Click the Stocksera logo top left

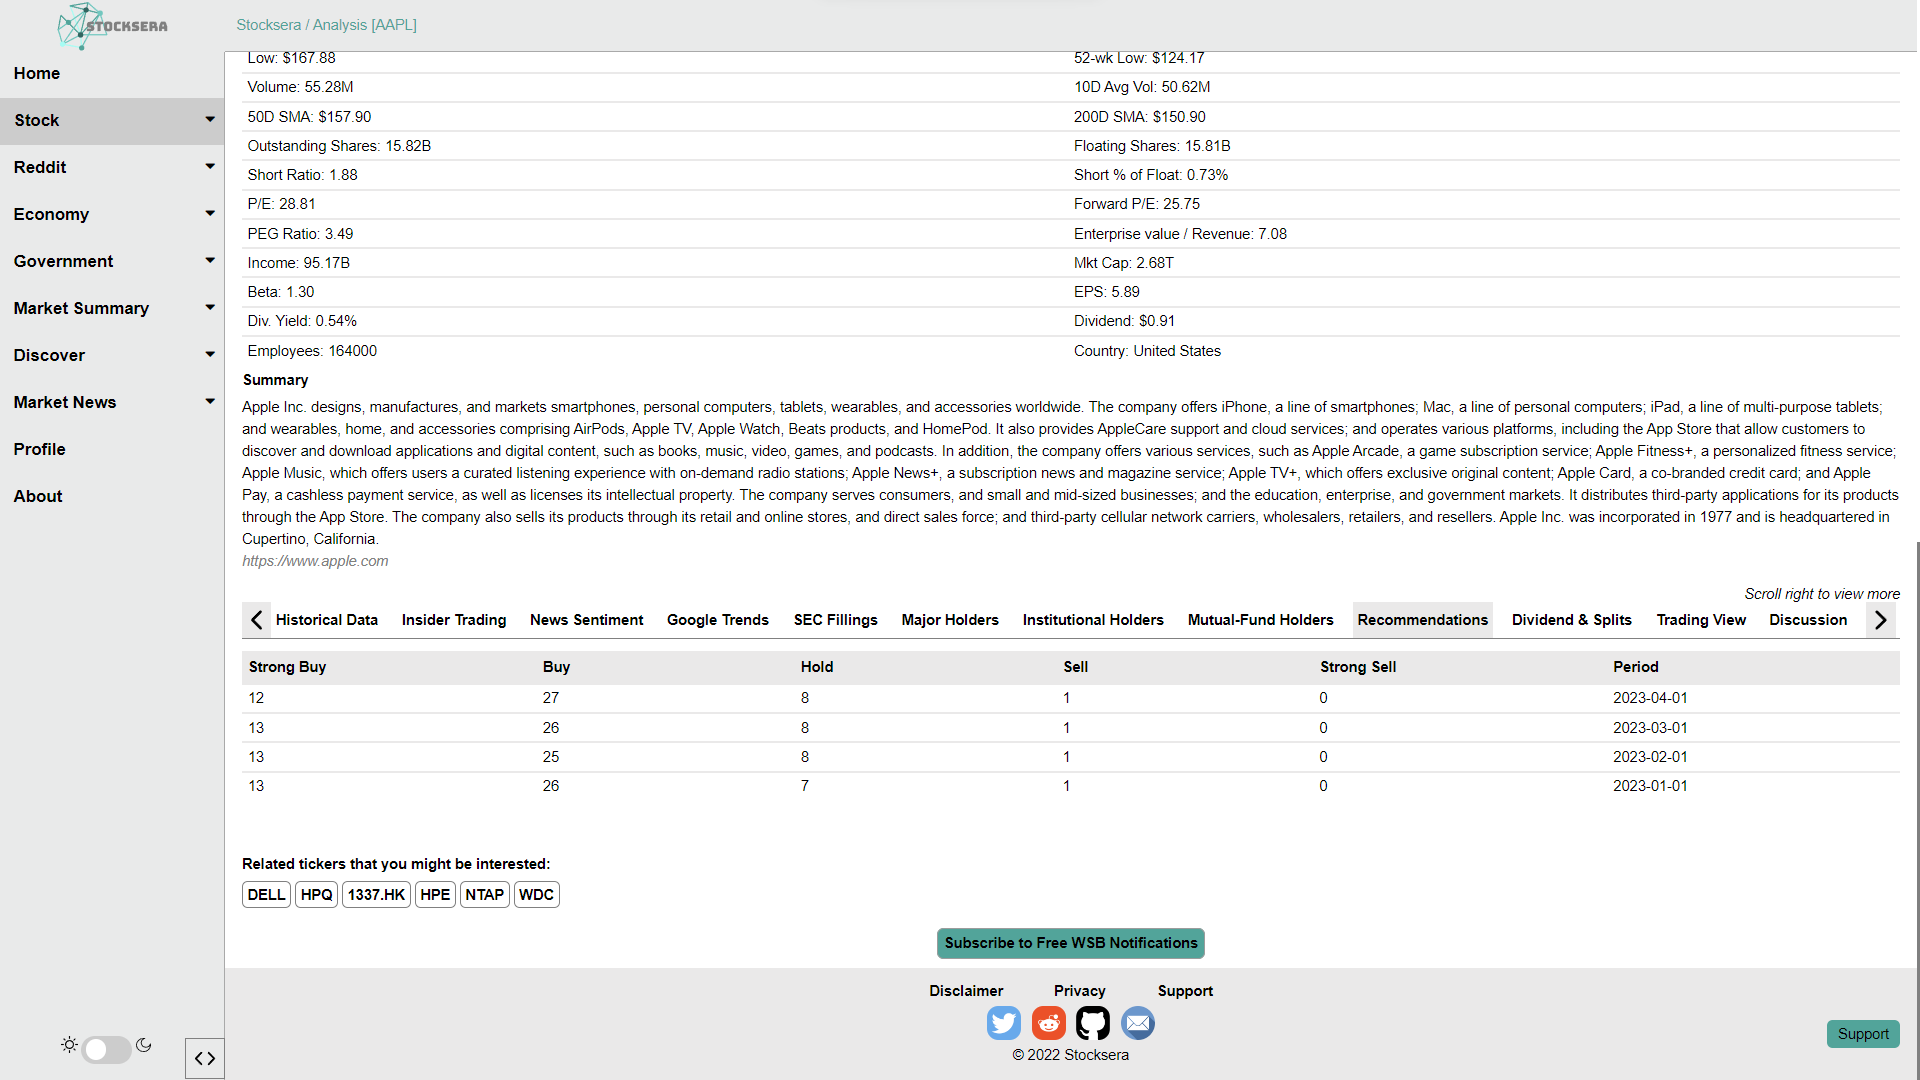click(112, 24)
